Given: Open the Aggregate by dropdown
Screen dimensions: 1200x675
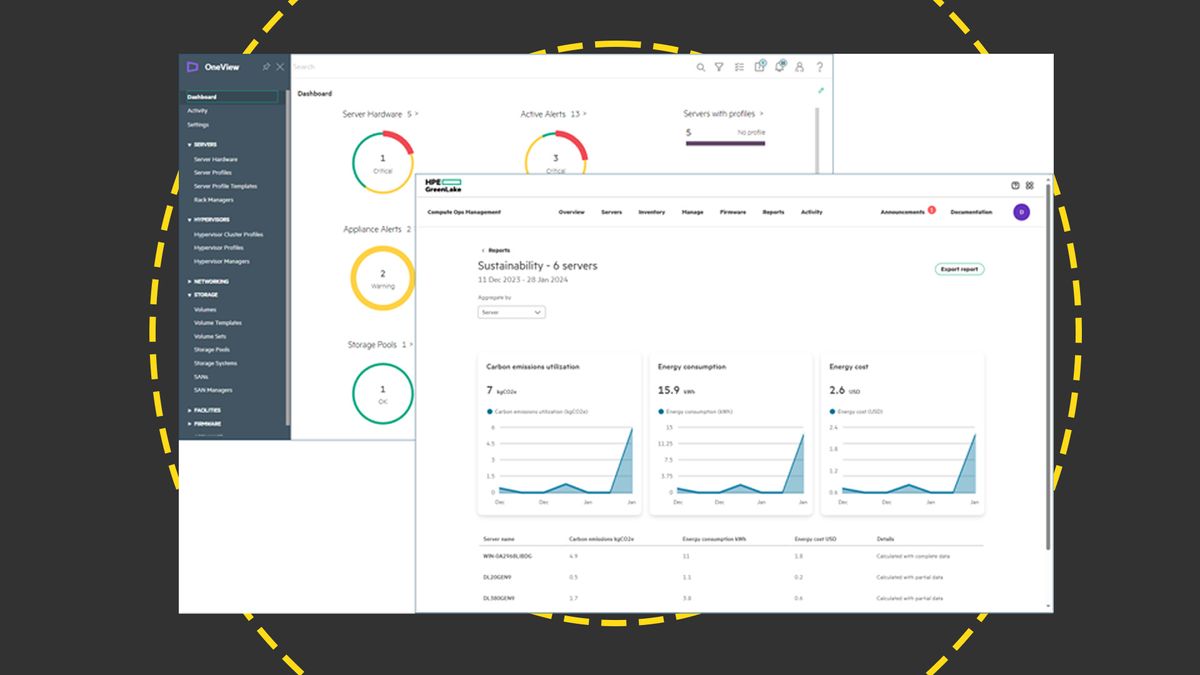Looking at the screenshot, I should 511,312.
